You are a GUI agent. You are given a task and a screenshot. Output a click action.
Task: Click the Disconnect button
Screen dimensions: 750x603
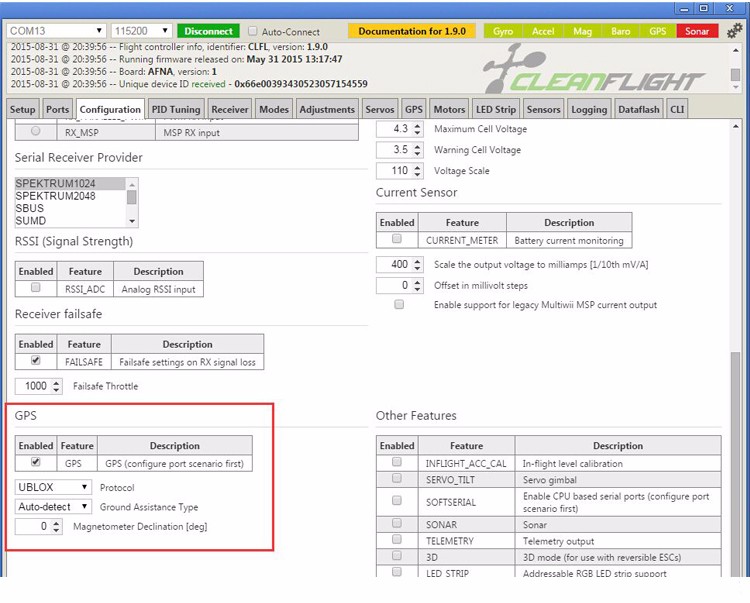tap(209, 31)
